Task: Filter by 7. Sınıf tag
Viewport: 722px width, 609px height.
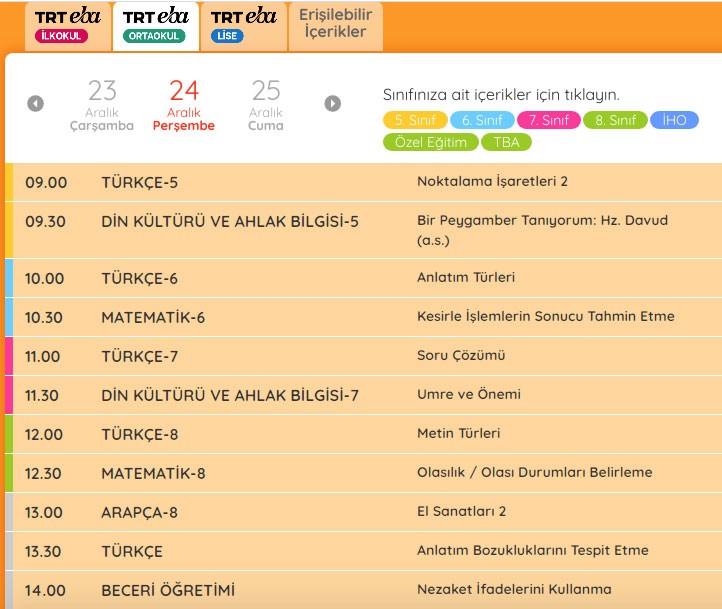Action: [x=549, y=120]
